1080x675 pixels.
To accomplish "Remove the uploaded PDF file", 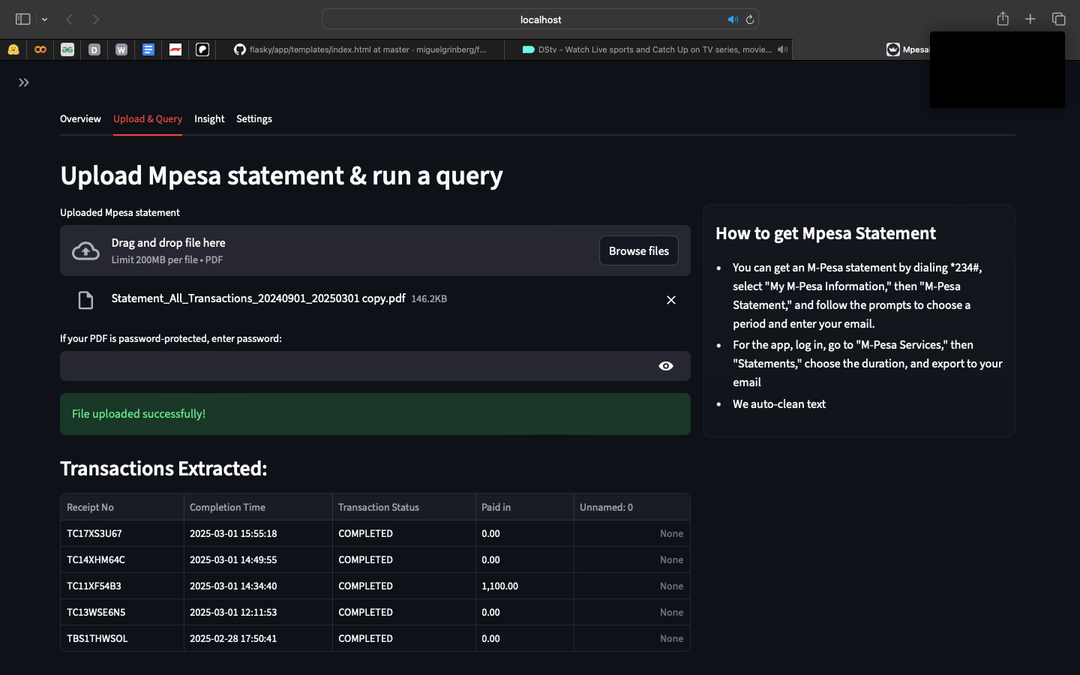I will coord(671,300).
